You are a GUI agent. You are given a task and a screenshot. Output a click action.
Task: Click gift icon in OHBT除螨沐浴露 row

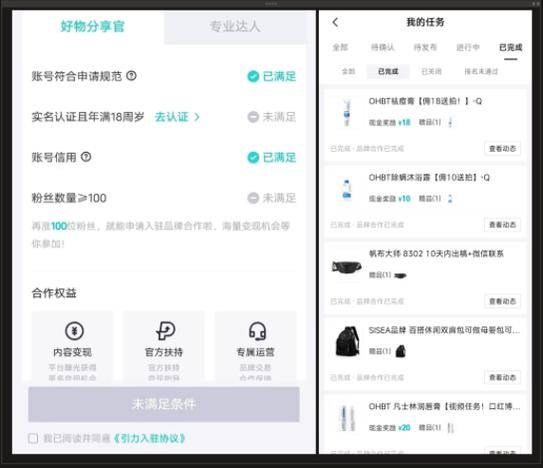[450, 198]
